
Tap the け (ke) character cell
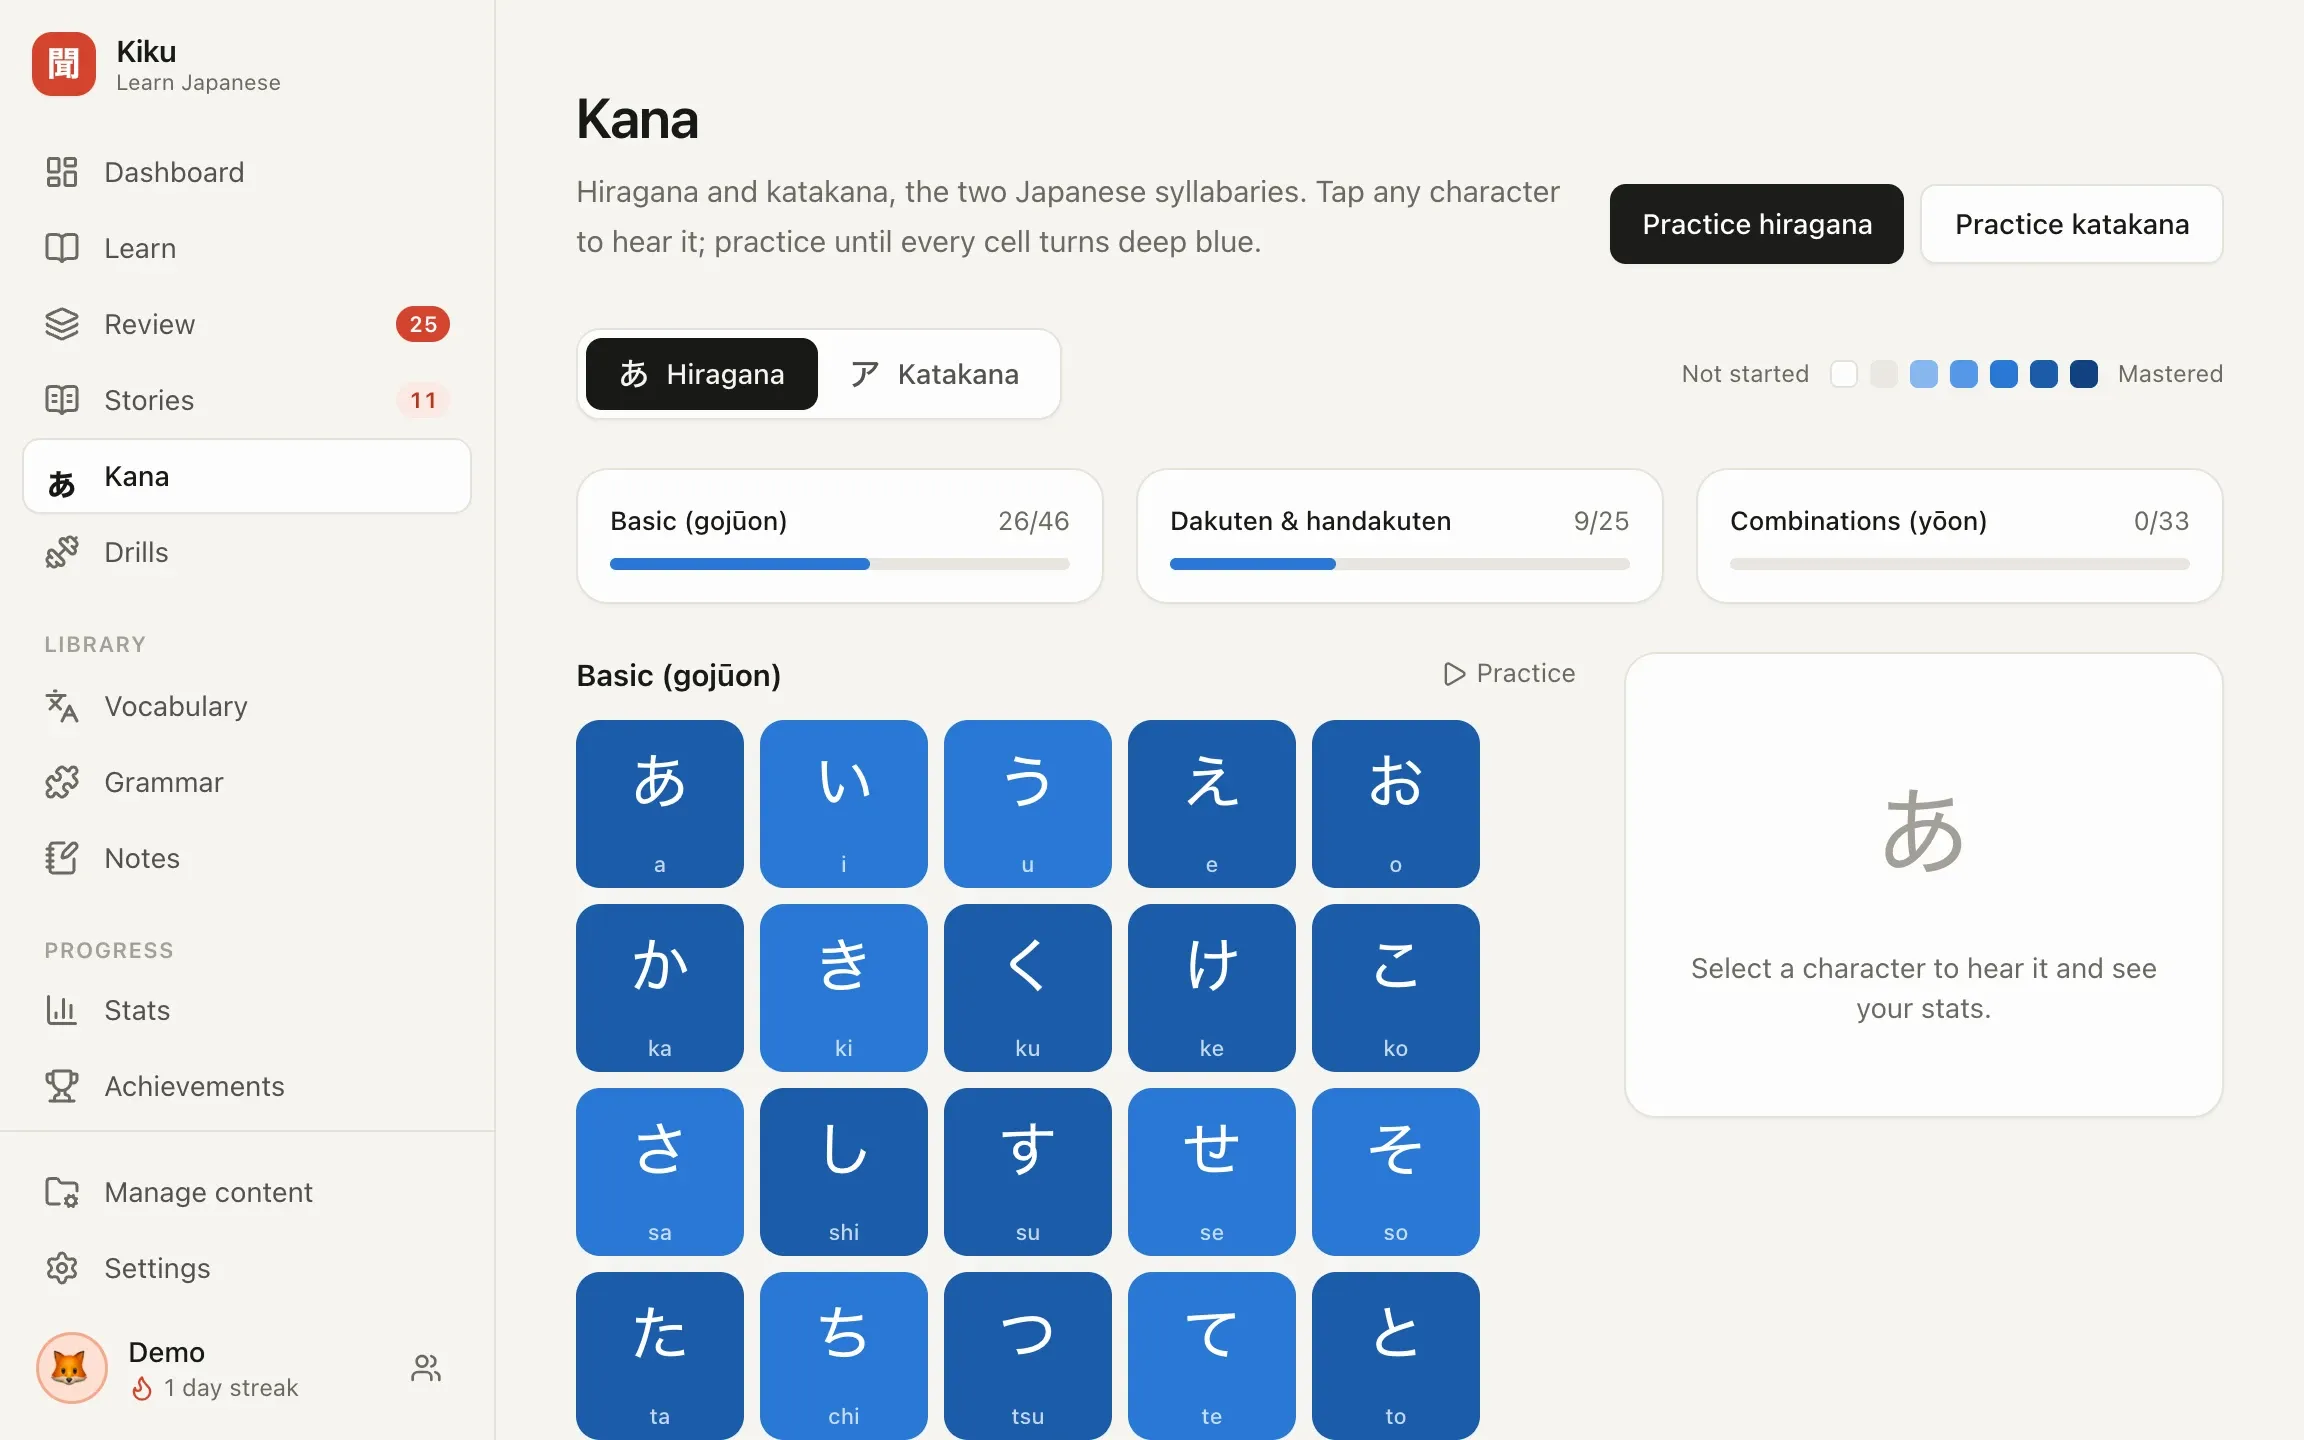(x=1212, y=988)
